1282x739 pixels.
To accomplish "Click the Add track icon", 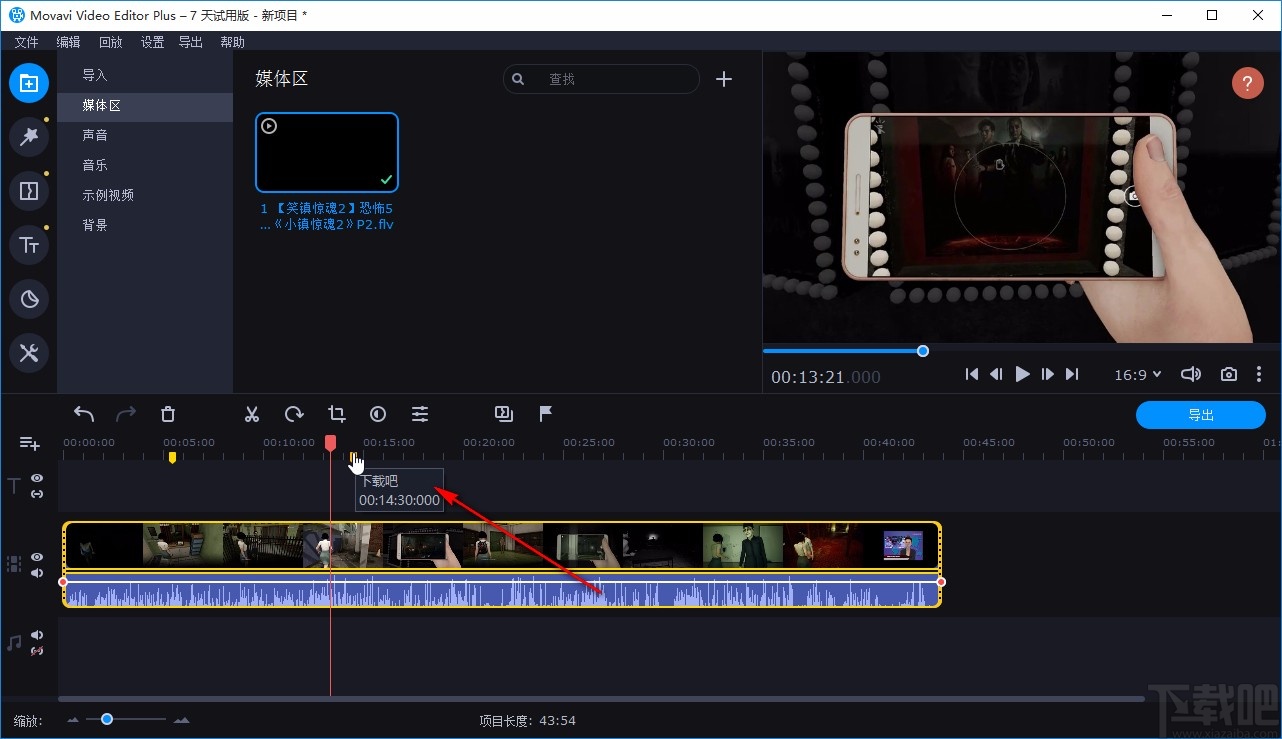I will (29, 443).
